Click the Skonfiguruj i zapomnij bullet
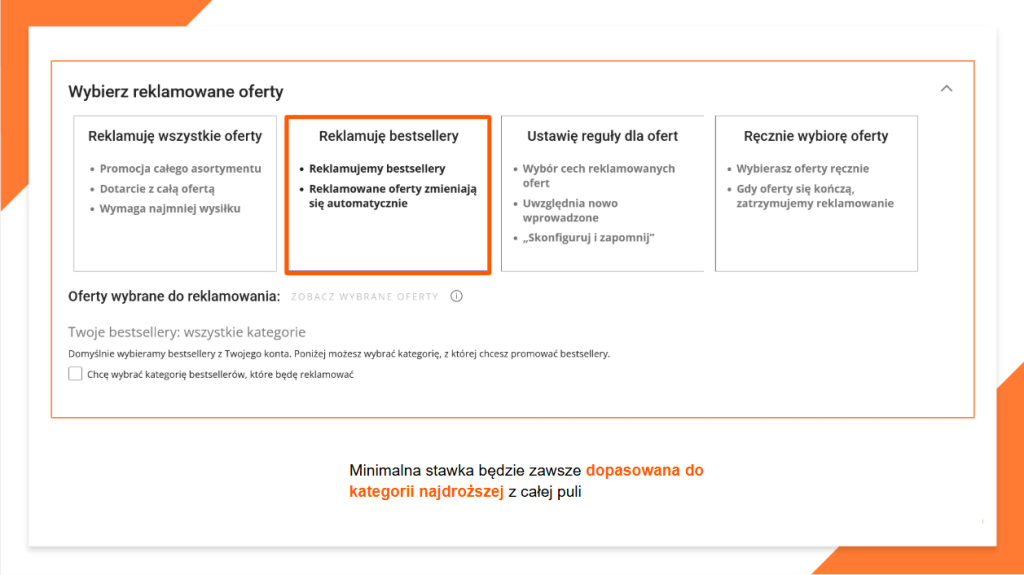 pyautogui.click(x=588, y=238)
